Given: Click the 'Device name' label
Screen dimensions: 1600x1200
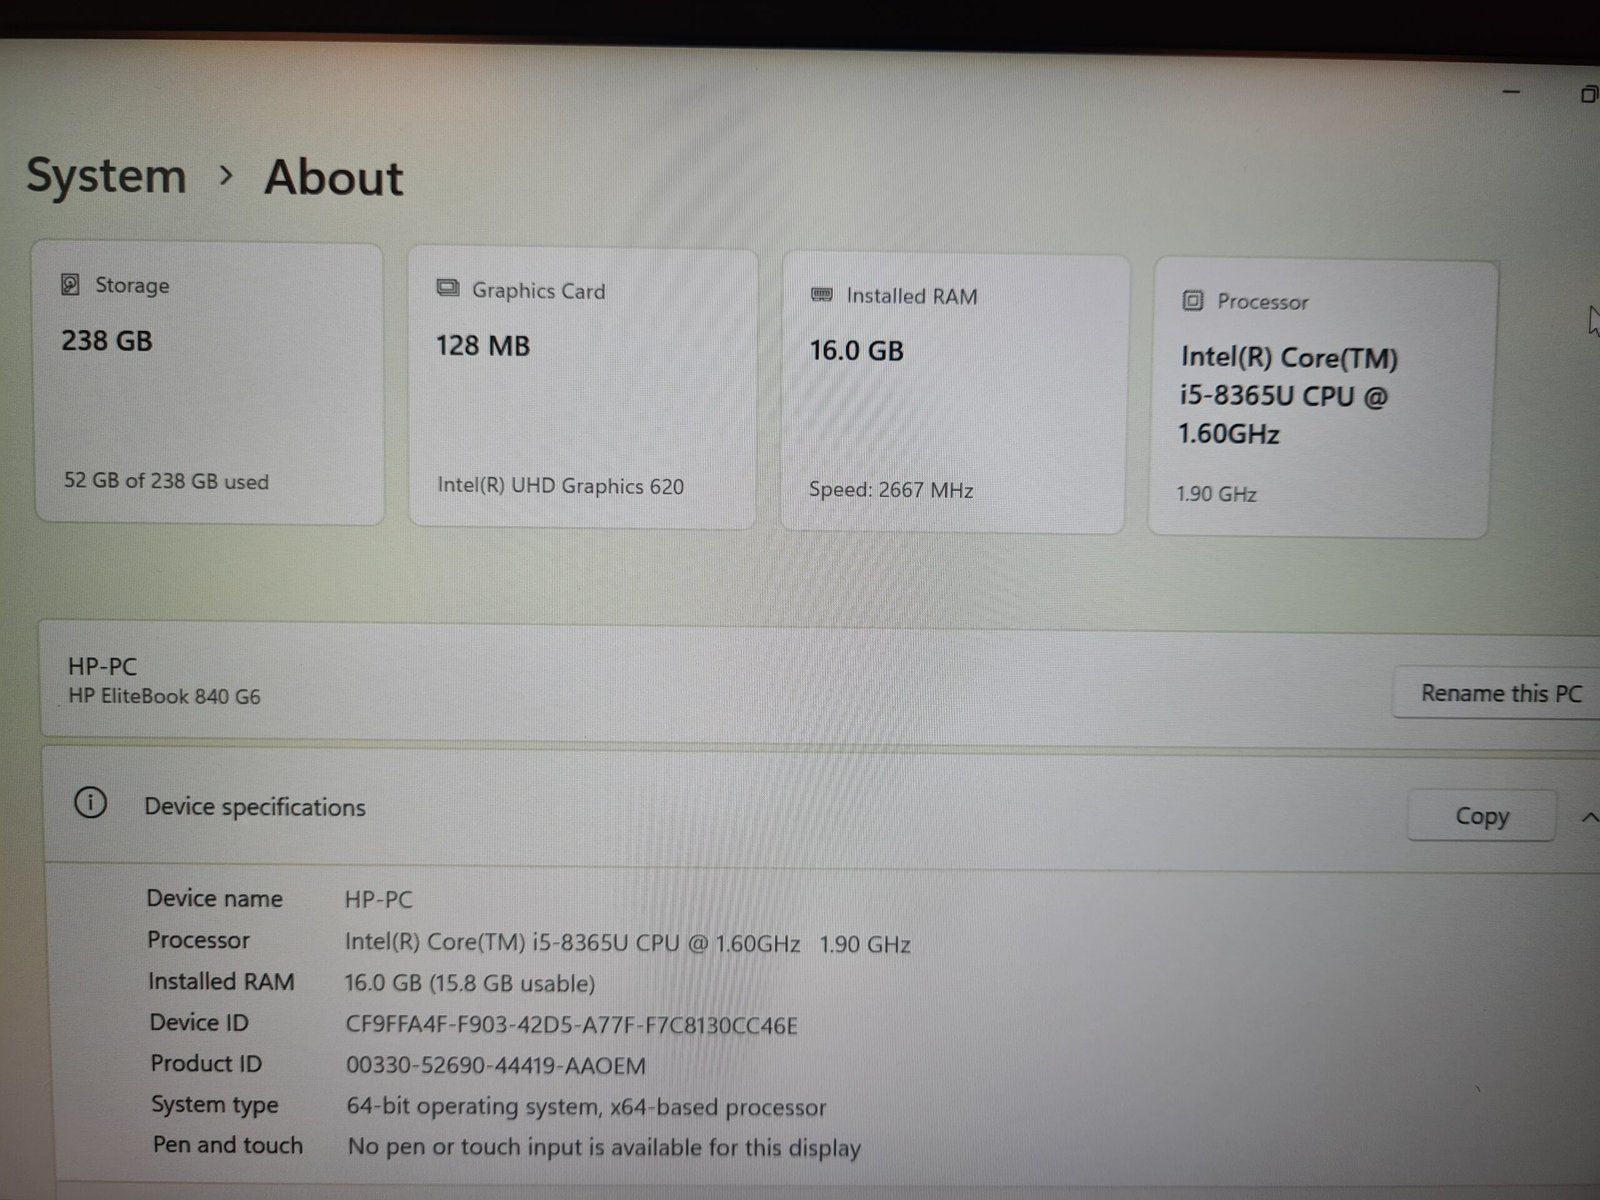Looking at the screenshot, I should pyautogui.click(x=214, y=898).
